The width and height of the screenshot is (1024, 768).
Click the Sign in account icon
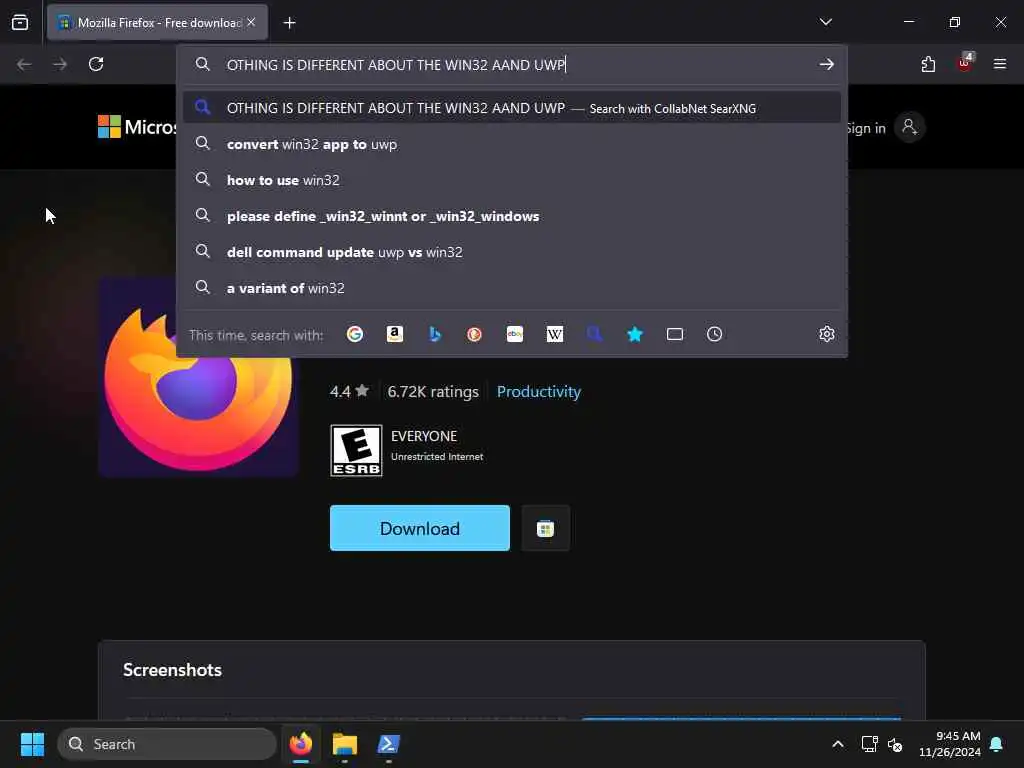tap(909, 127)
